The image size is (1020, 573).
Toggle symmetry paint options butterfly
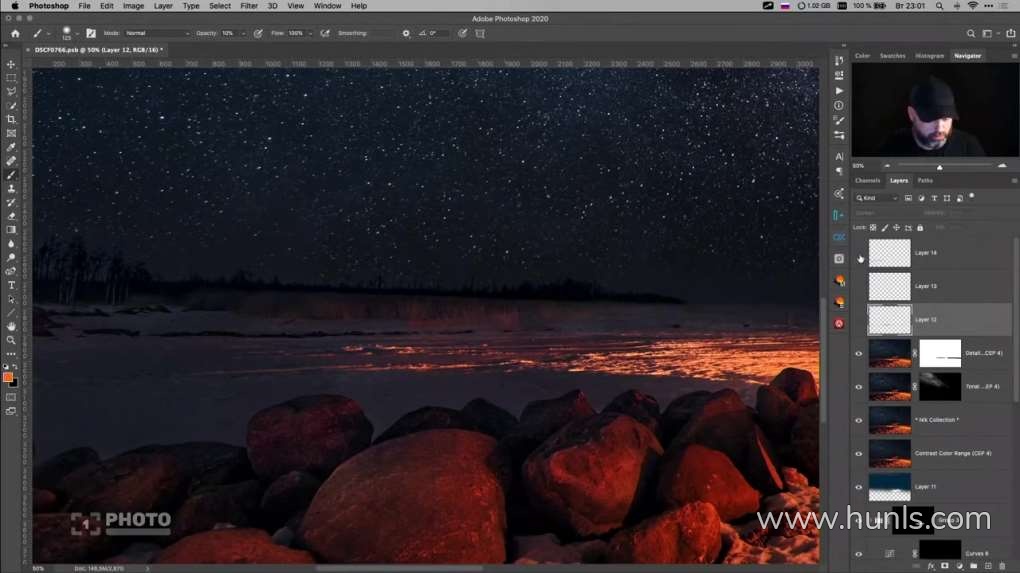point(480,33)
